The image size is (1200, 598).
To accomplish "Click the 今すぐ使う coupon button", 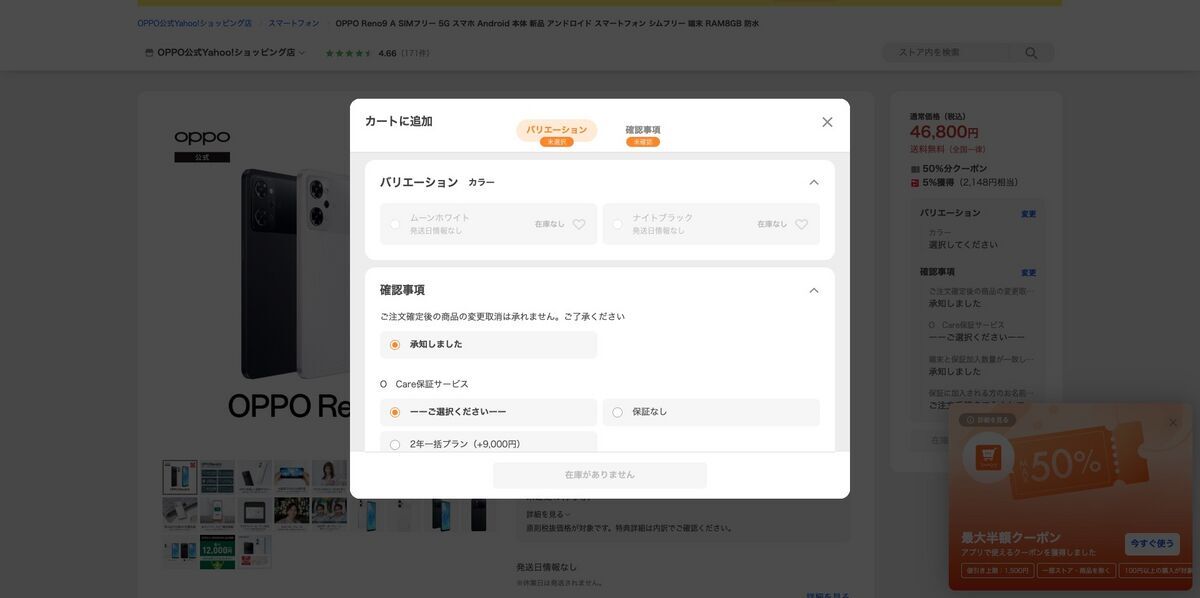I will point(1152,544).
